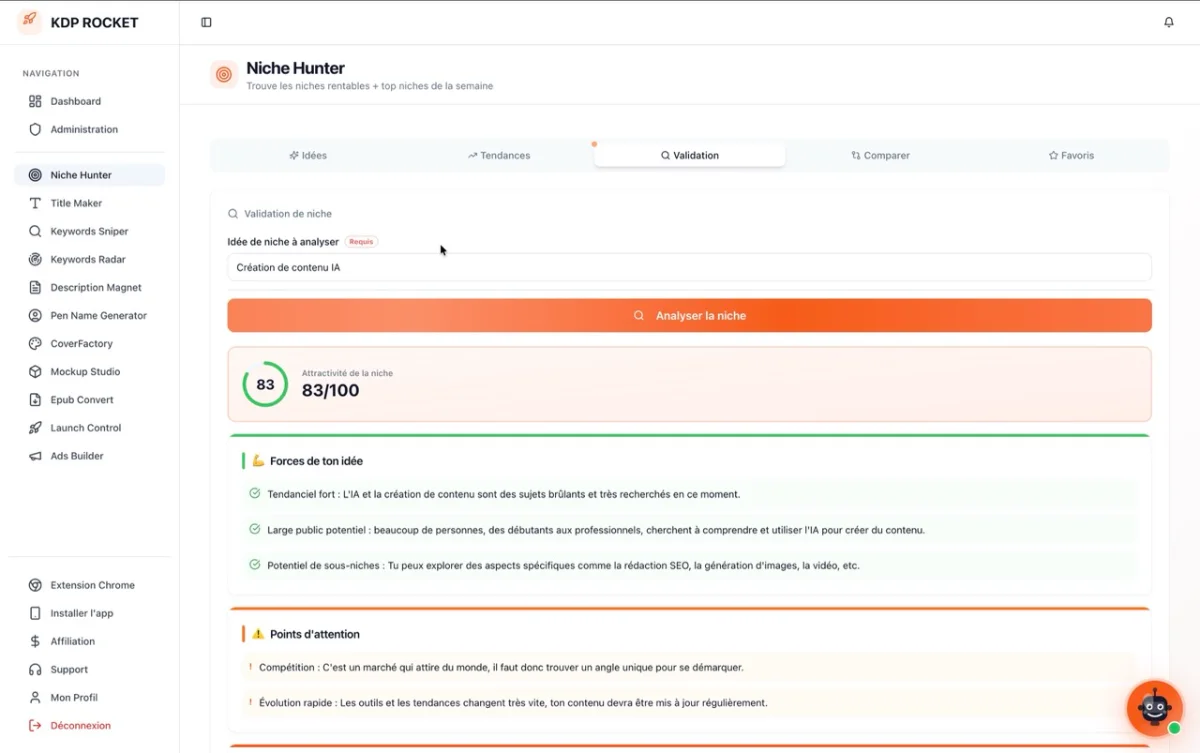Click the 83/100 score text

[x=330, y=391]
